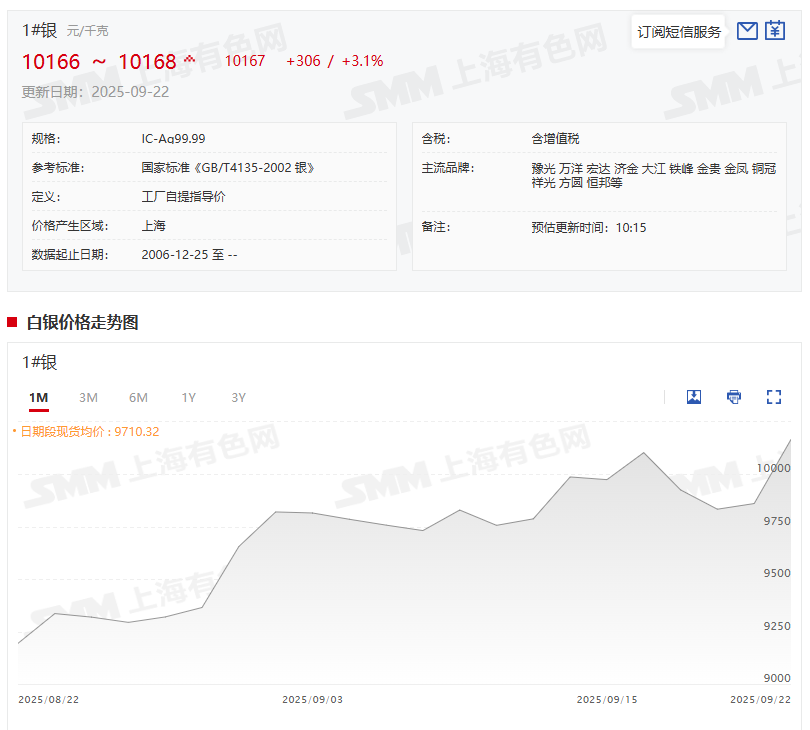Viewport: 810px width, 730px height.
Task: Download the chart as an image
Action: (694, 397)
